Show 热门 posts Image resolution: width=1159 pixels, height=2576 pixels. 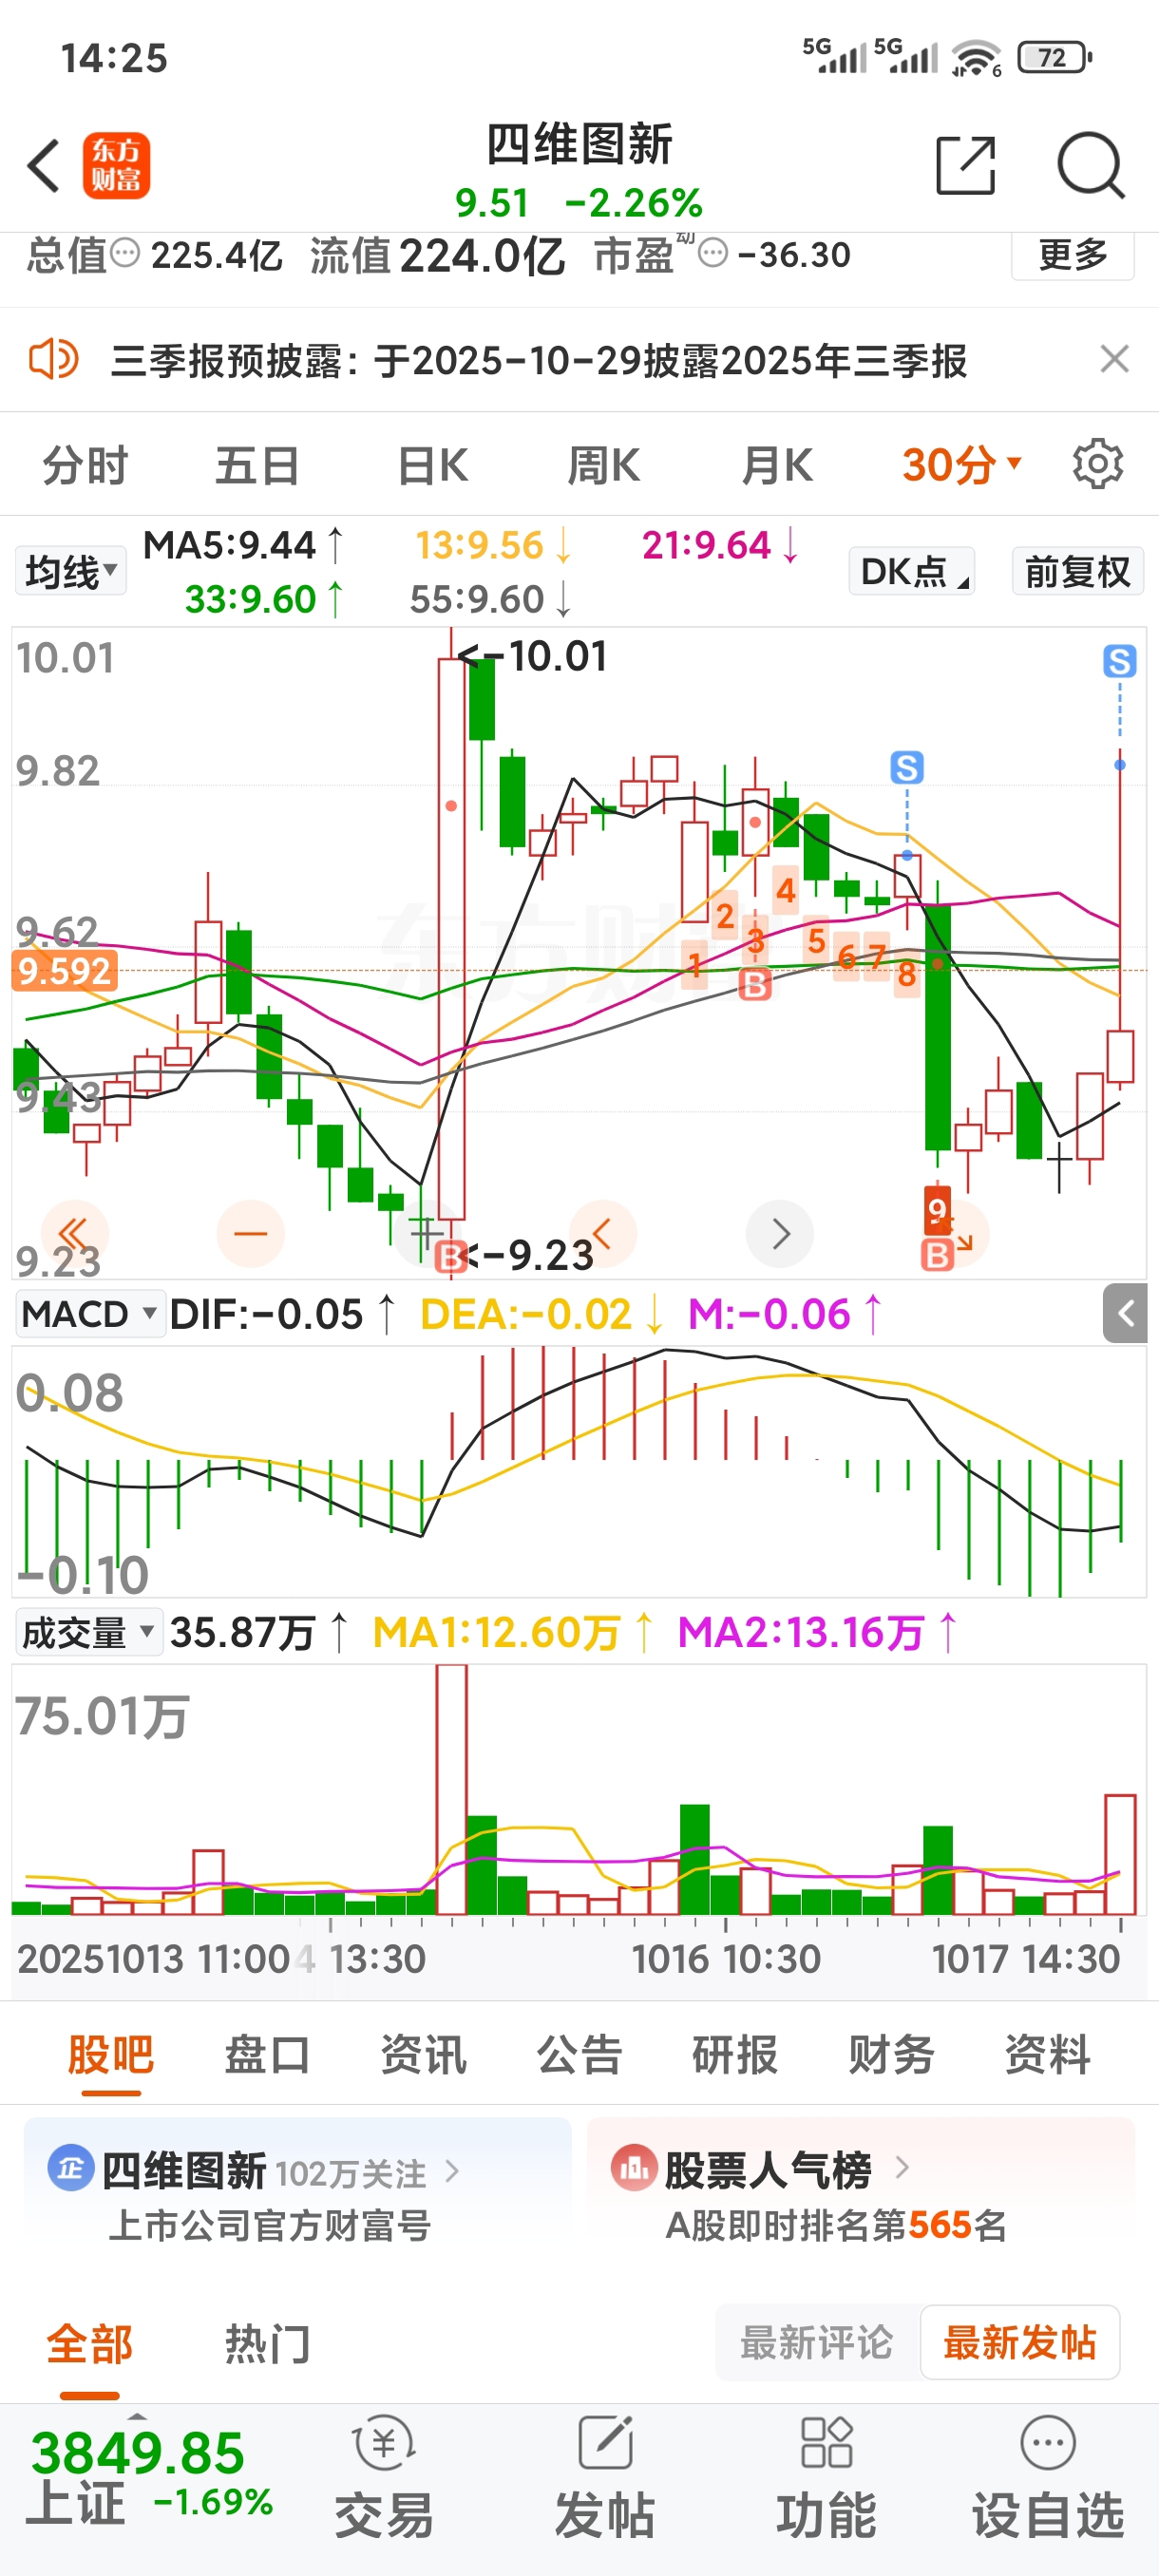pyautogui.click(x=267, y=2343)
